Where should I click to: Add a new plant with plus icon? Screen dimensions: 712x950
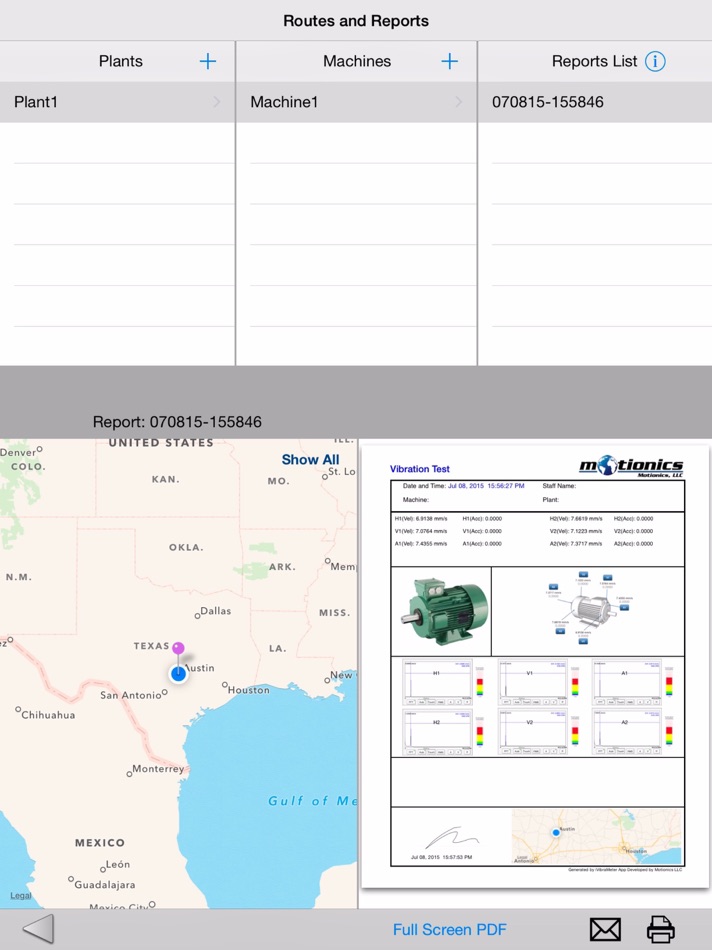[208, 61]
